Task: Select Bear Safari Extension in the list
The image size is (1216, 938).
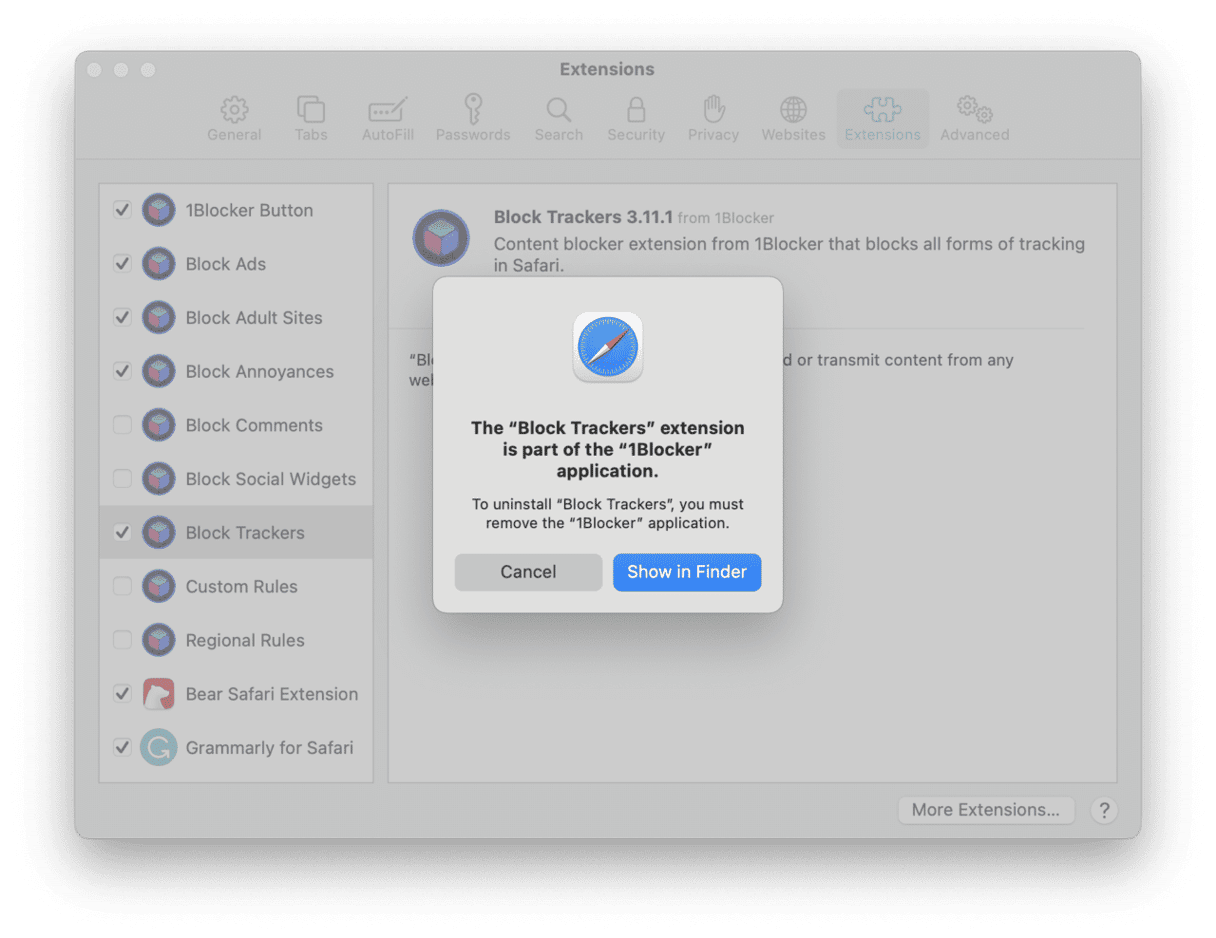Action: [x=271, y=694]
